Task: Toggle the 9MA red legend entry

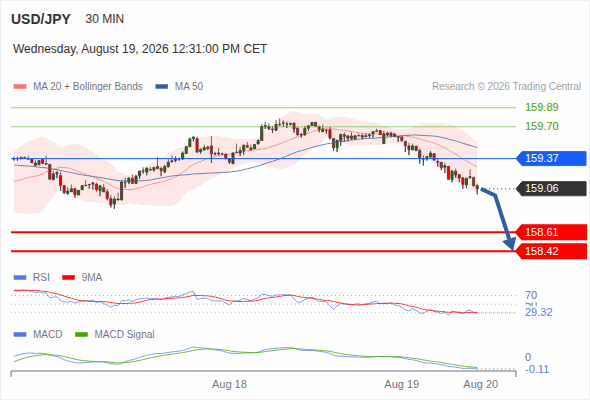Action: point(82,277)
